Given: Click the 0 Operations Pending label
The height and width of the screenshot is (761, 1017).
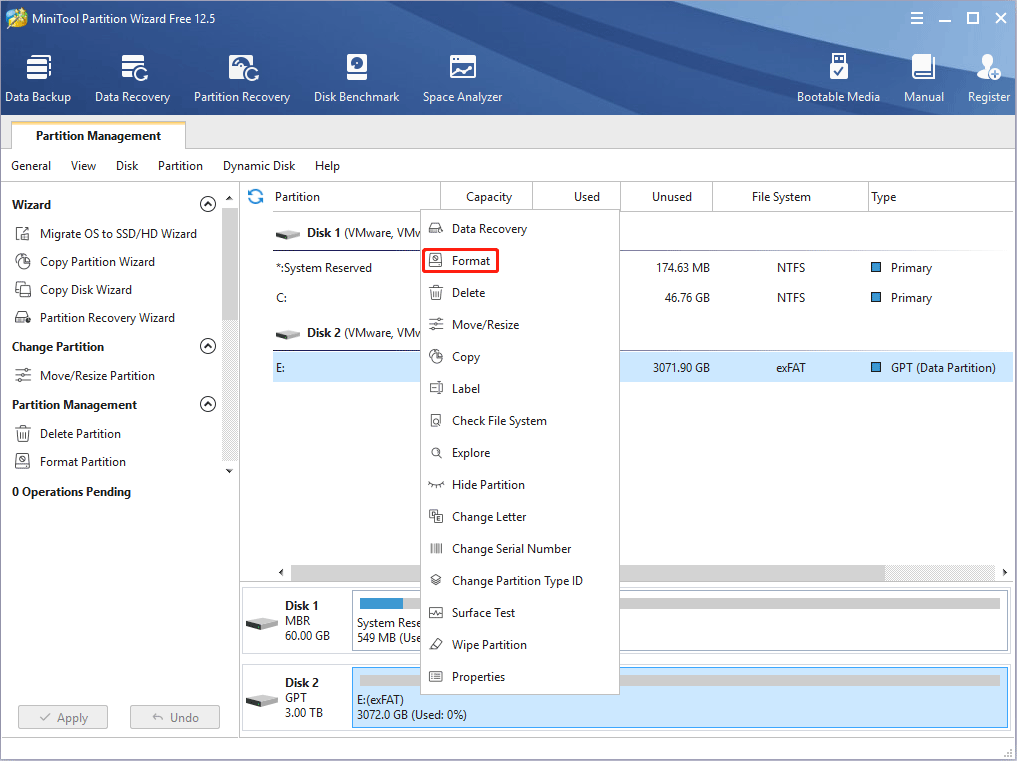Looking at the screenshot, I should (x=71, y=492).
